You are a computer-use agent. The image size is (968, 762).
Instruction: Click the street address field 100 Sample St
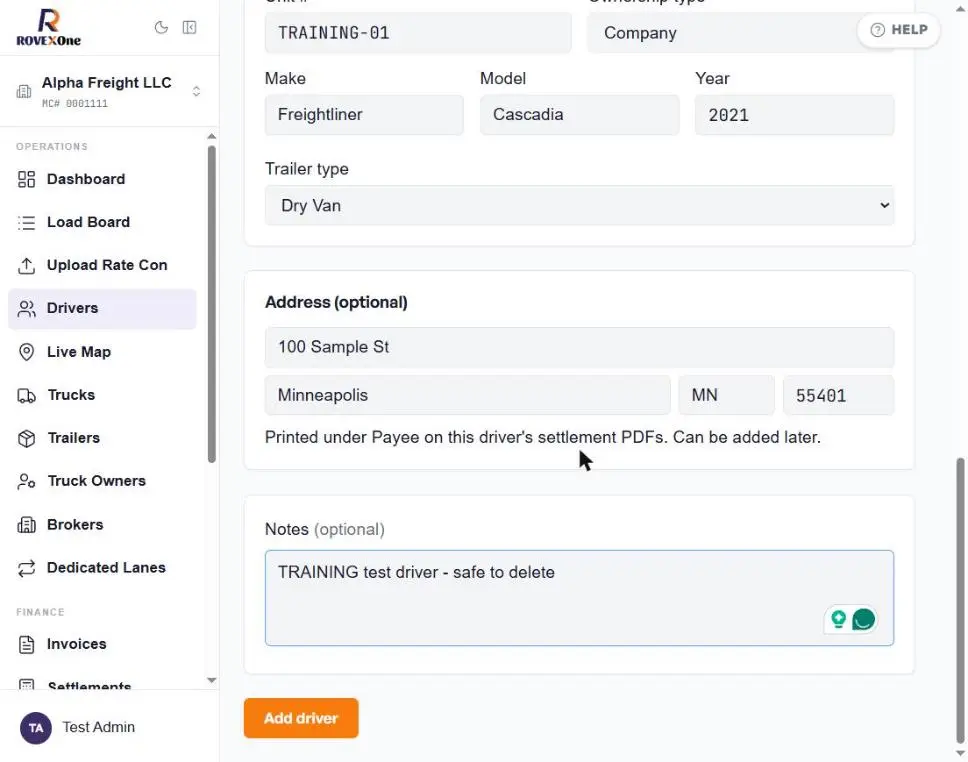point(579,348)
